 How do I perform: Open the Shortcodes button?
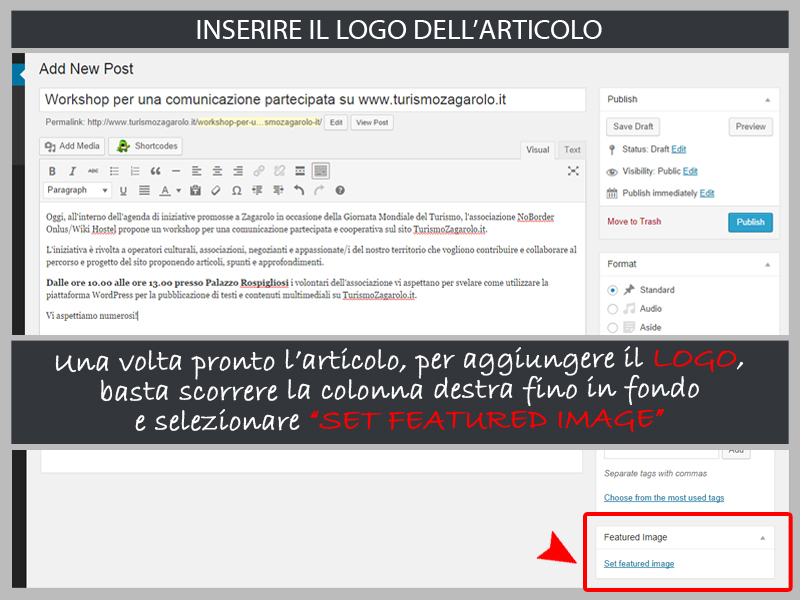[x=145, y=146]
